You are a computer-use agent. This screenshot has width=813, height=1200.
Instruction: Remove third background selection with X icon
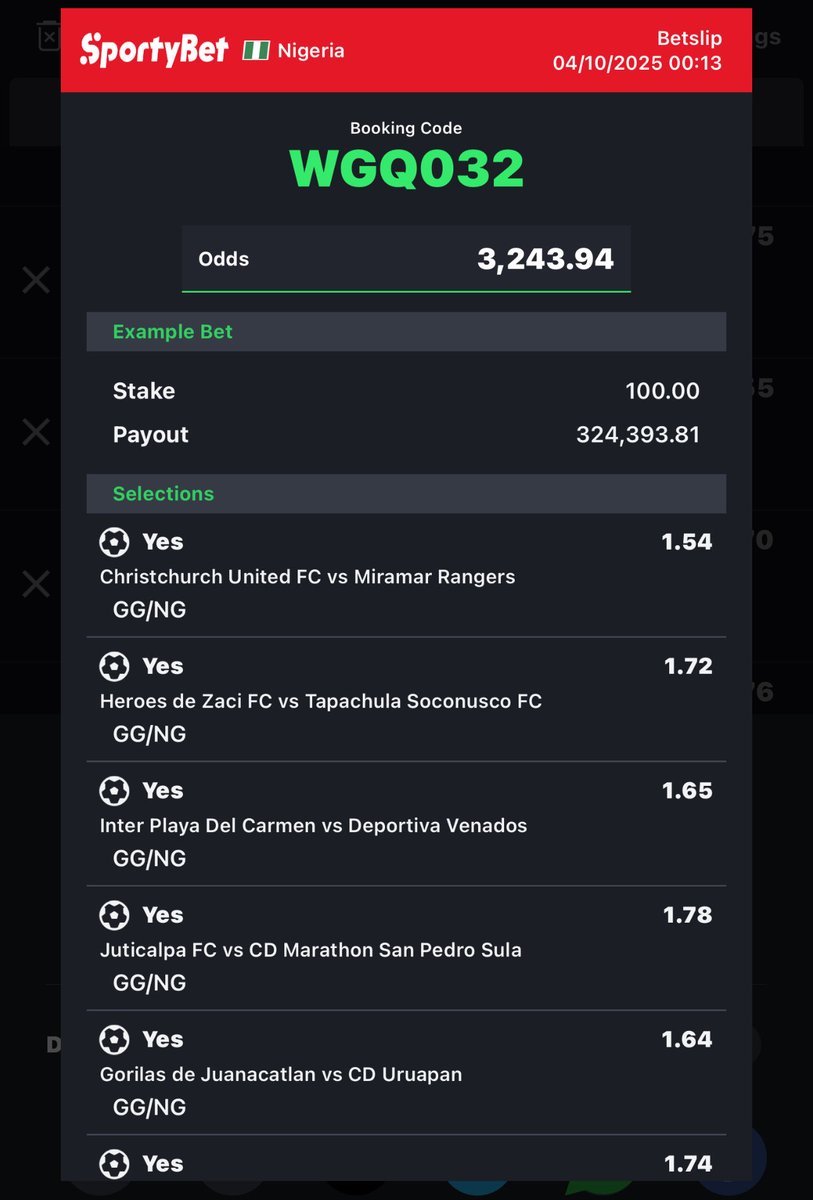click(36, 584)
